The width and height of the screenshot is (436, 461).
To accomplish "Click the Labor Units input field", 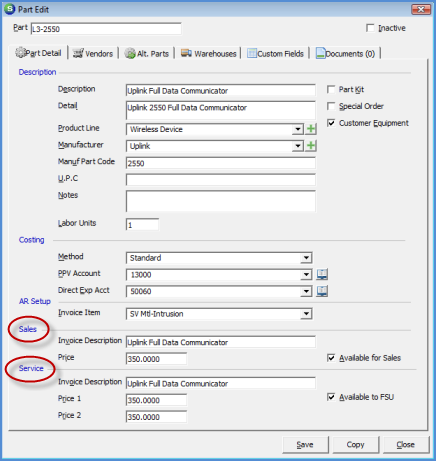I will (142, 225).
